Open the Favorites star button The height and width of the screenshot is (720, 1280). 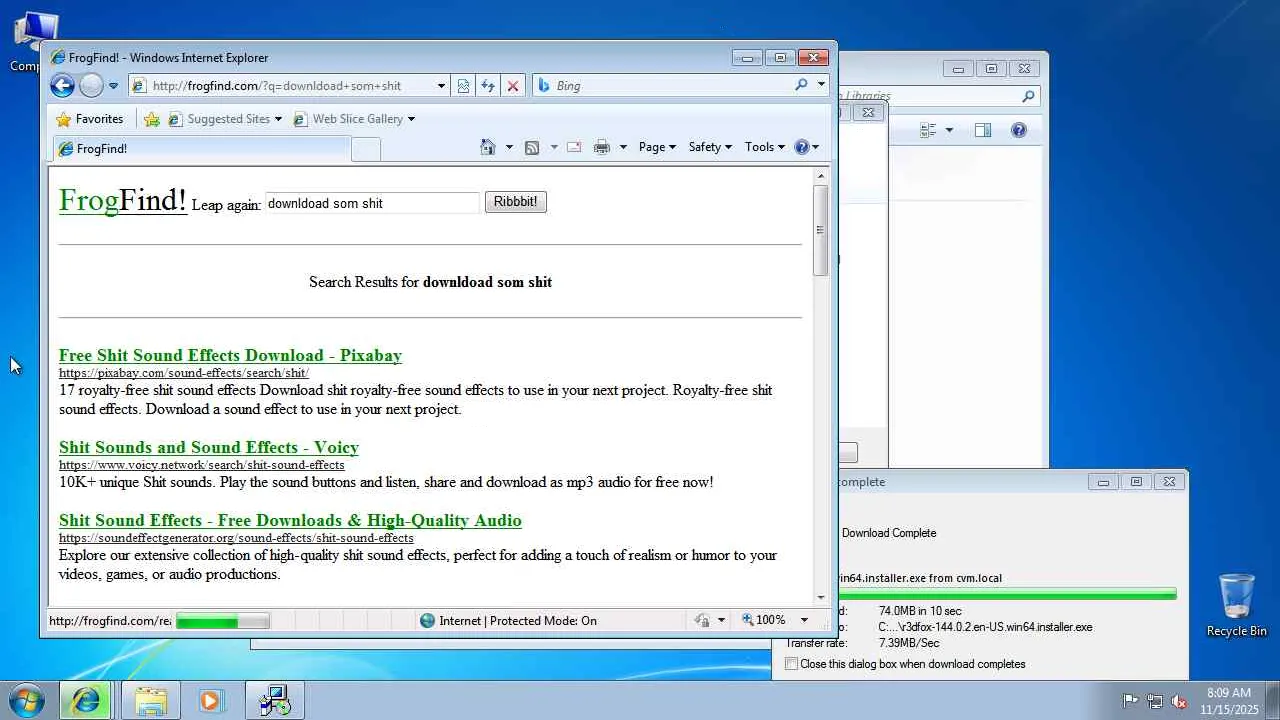coord(90,119)
